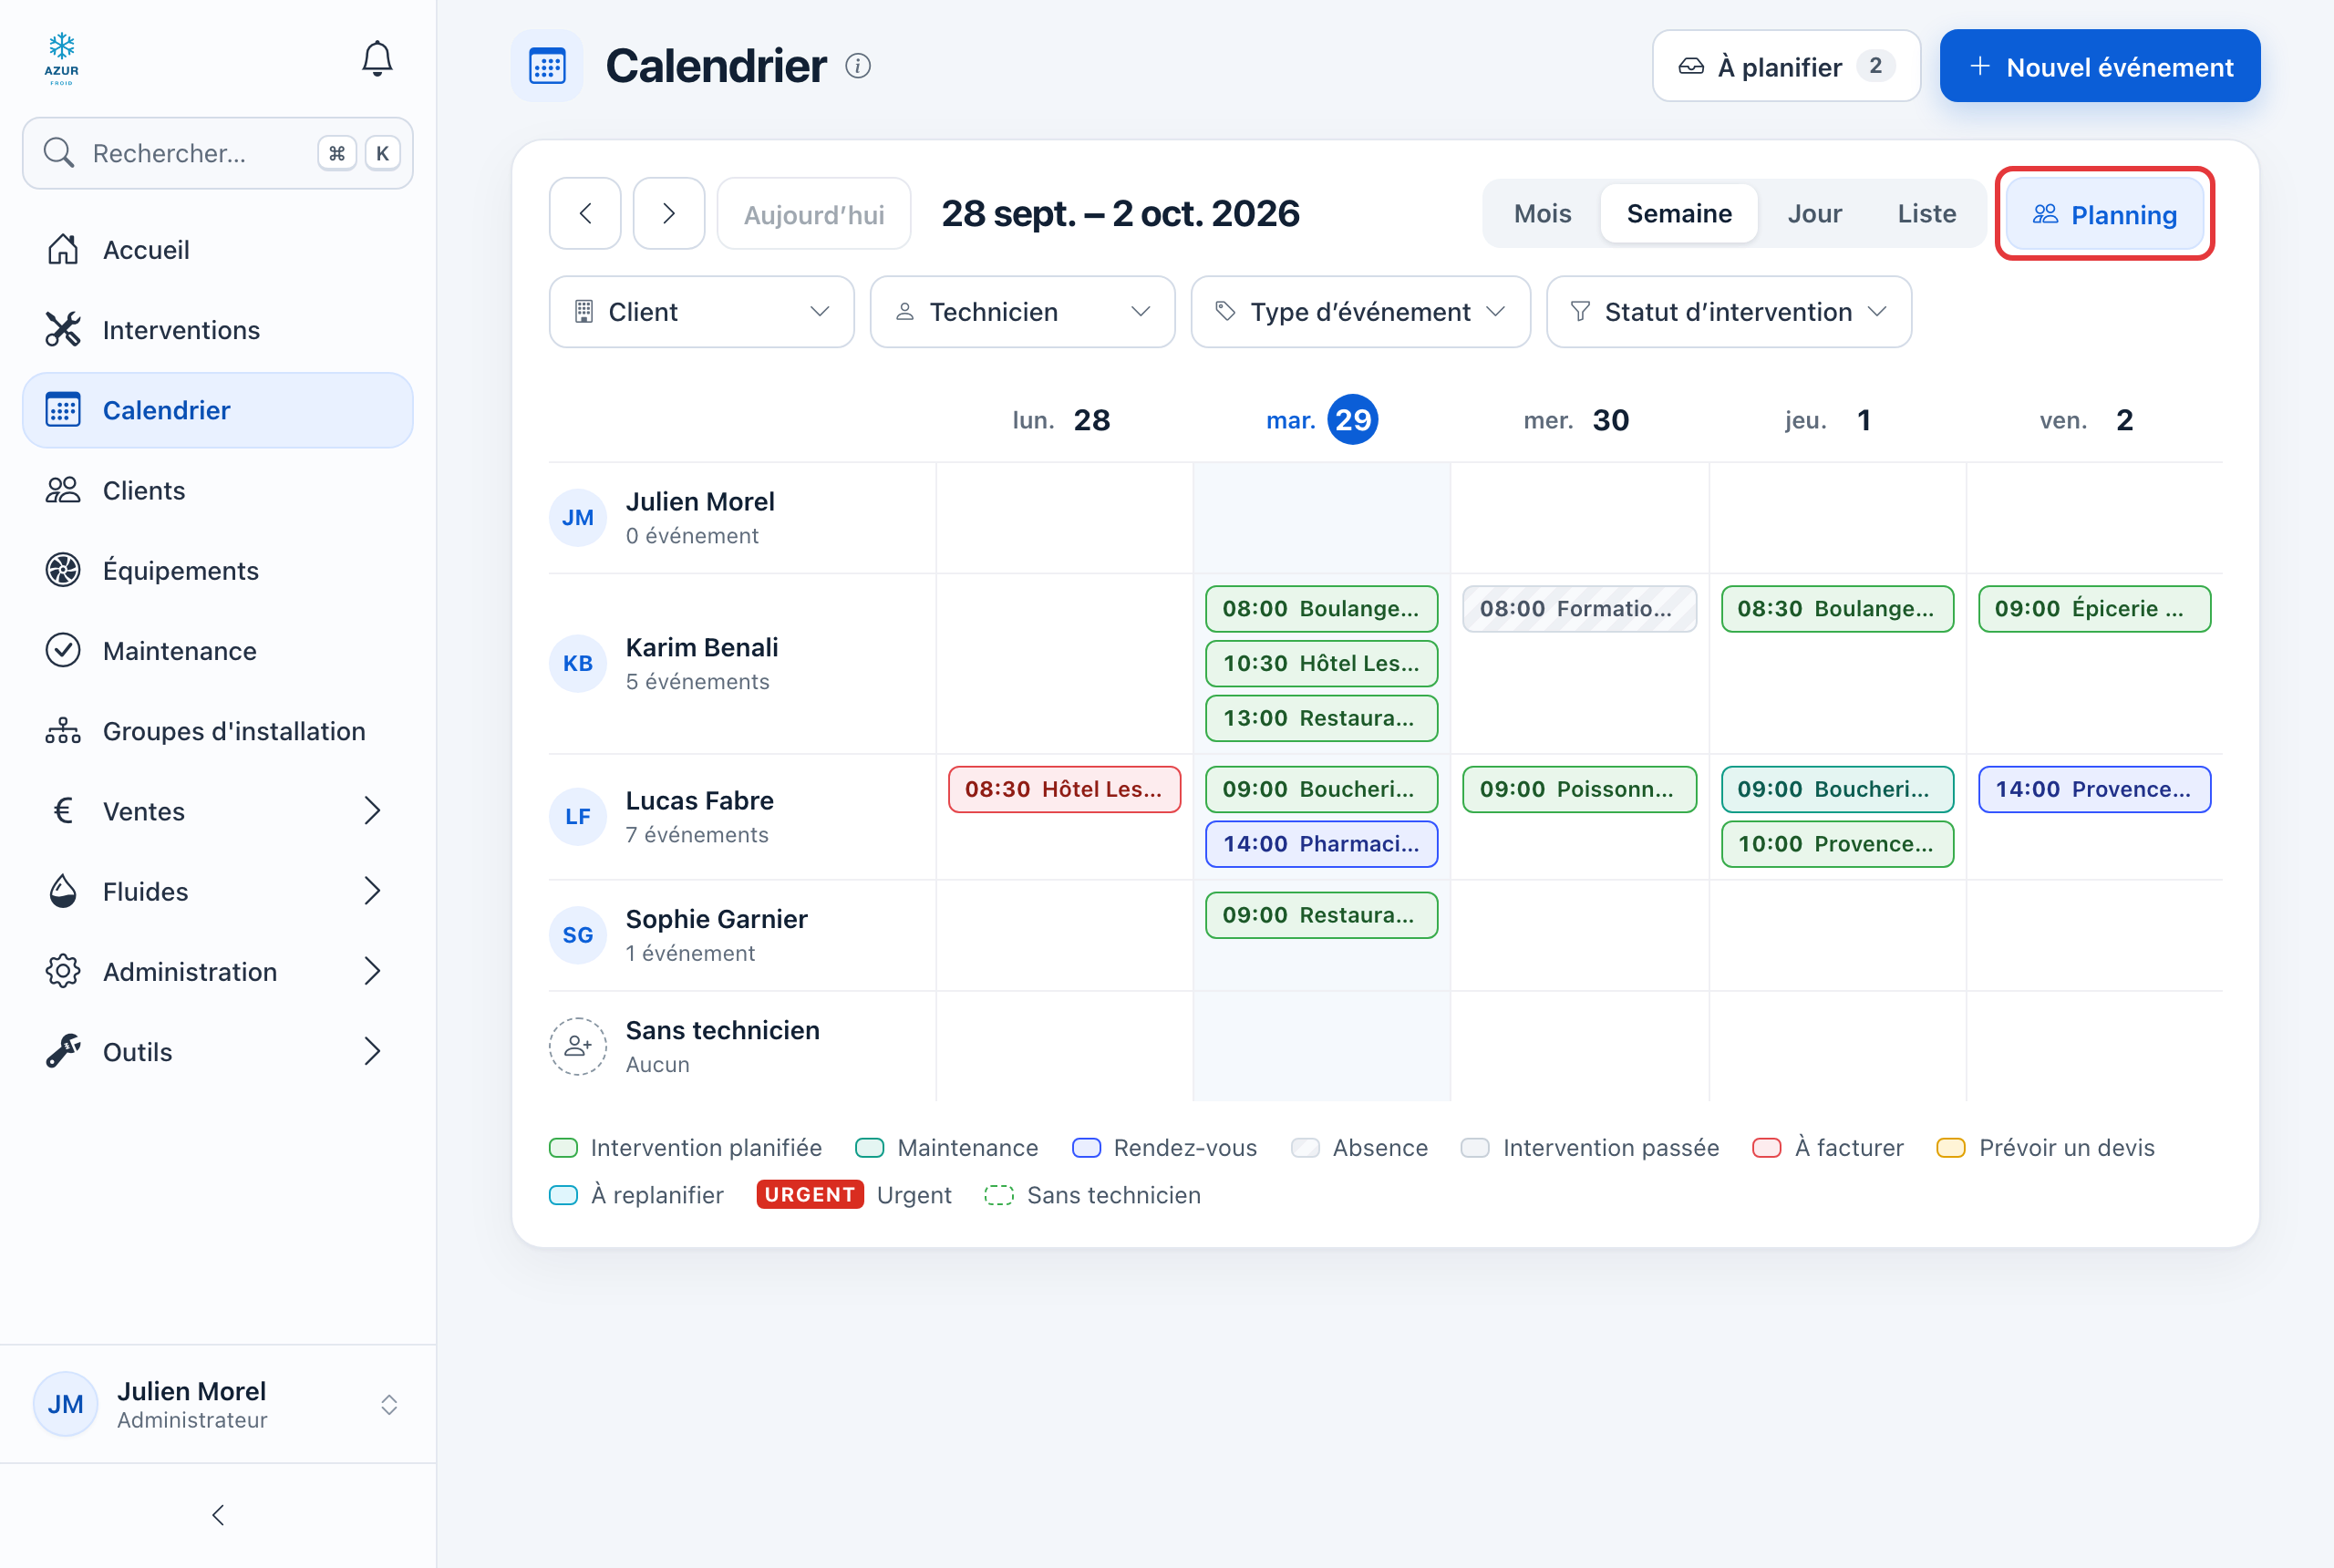Click the blue calendar icon beside the title
The height and width of the screenshot is (1568, 2334).
coord(547,66)
